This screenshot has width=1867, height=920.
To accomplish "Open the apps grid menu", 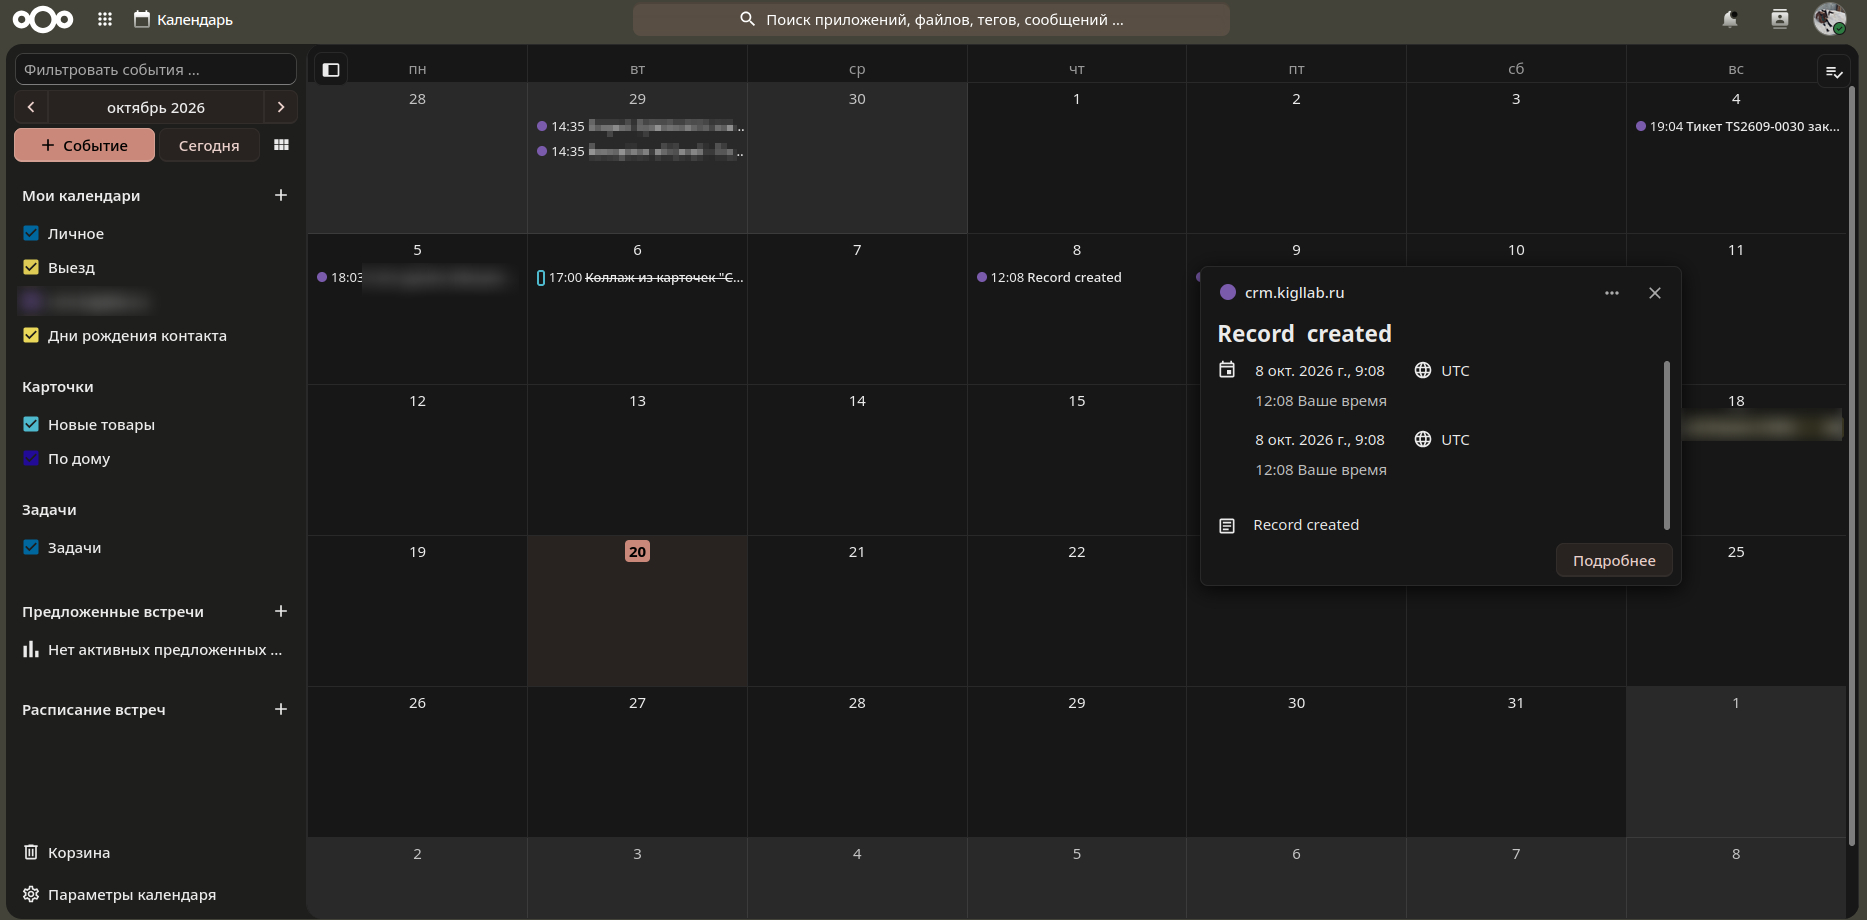I will pos(105,19).
